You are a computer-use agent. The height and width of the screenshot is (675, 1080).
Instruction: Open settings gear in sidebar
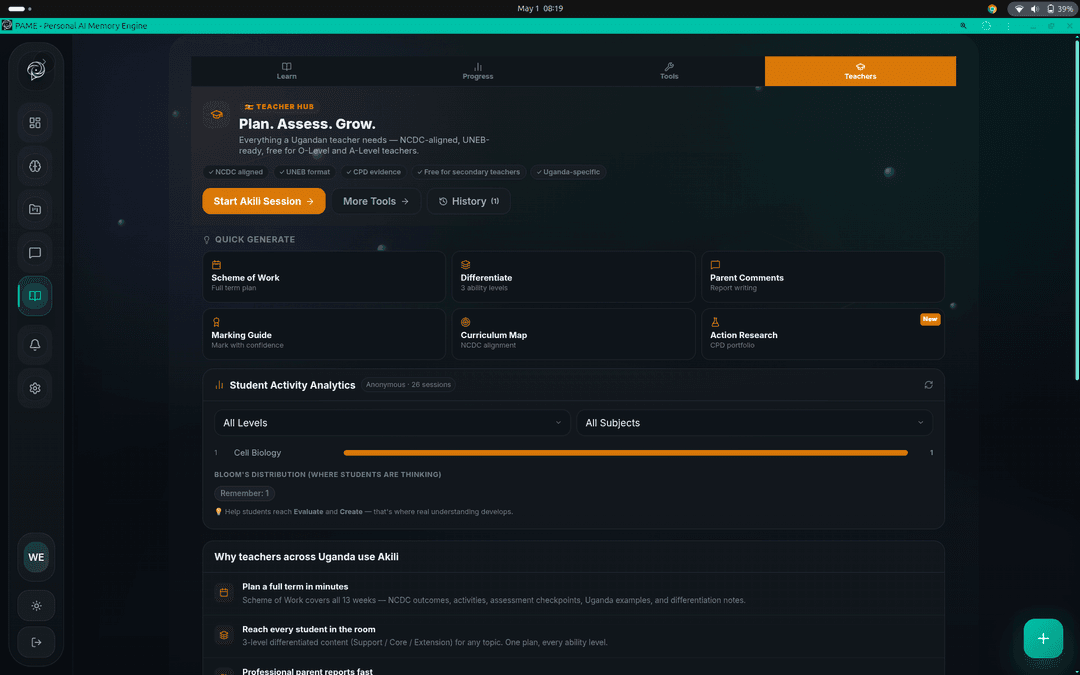35,388
